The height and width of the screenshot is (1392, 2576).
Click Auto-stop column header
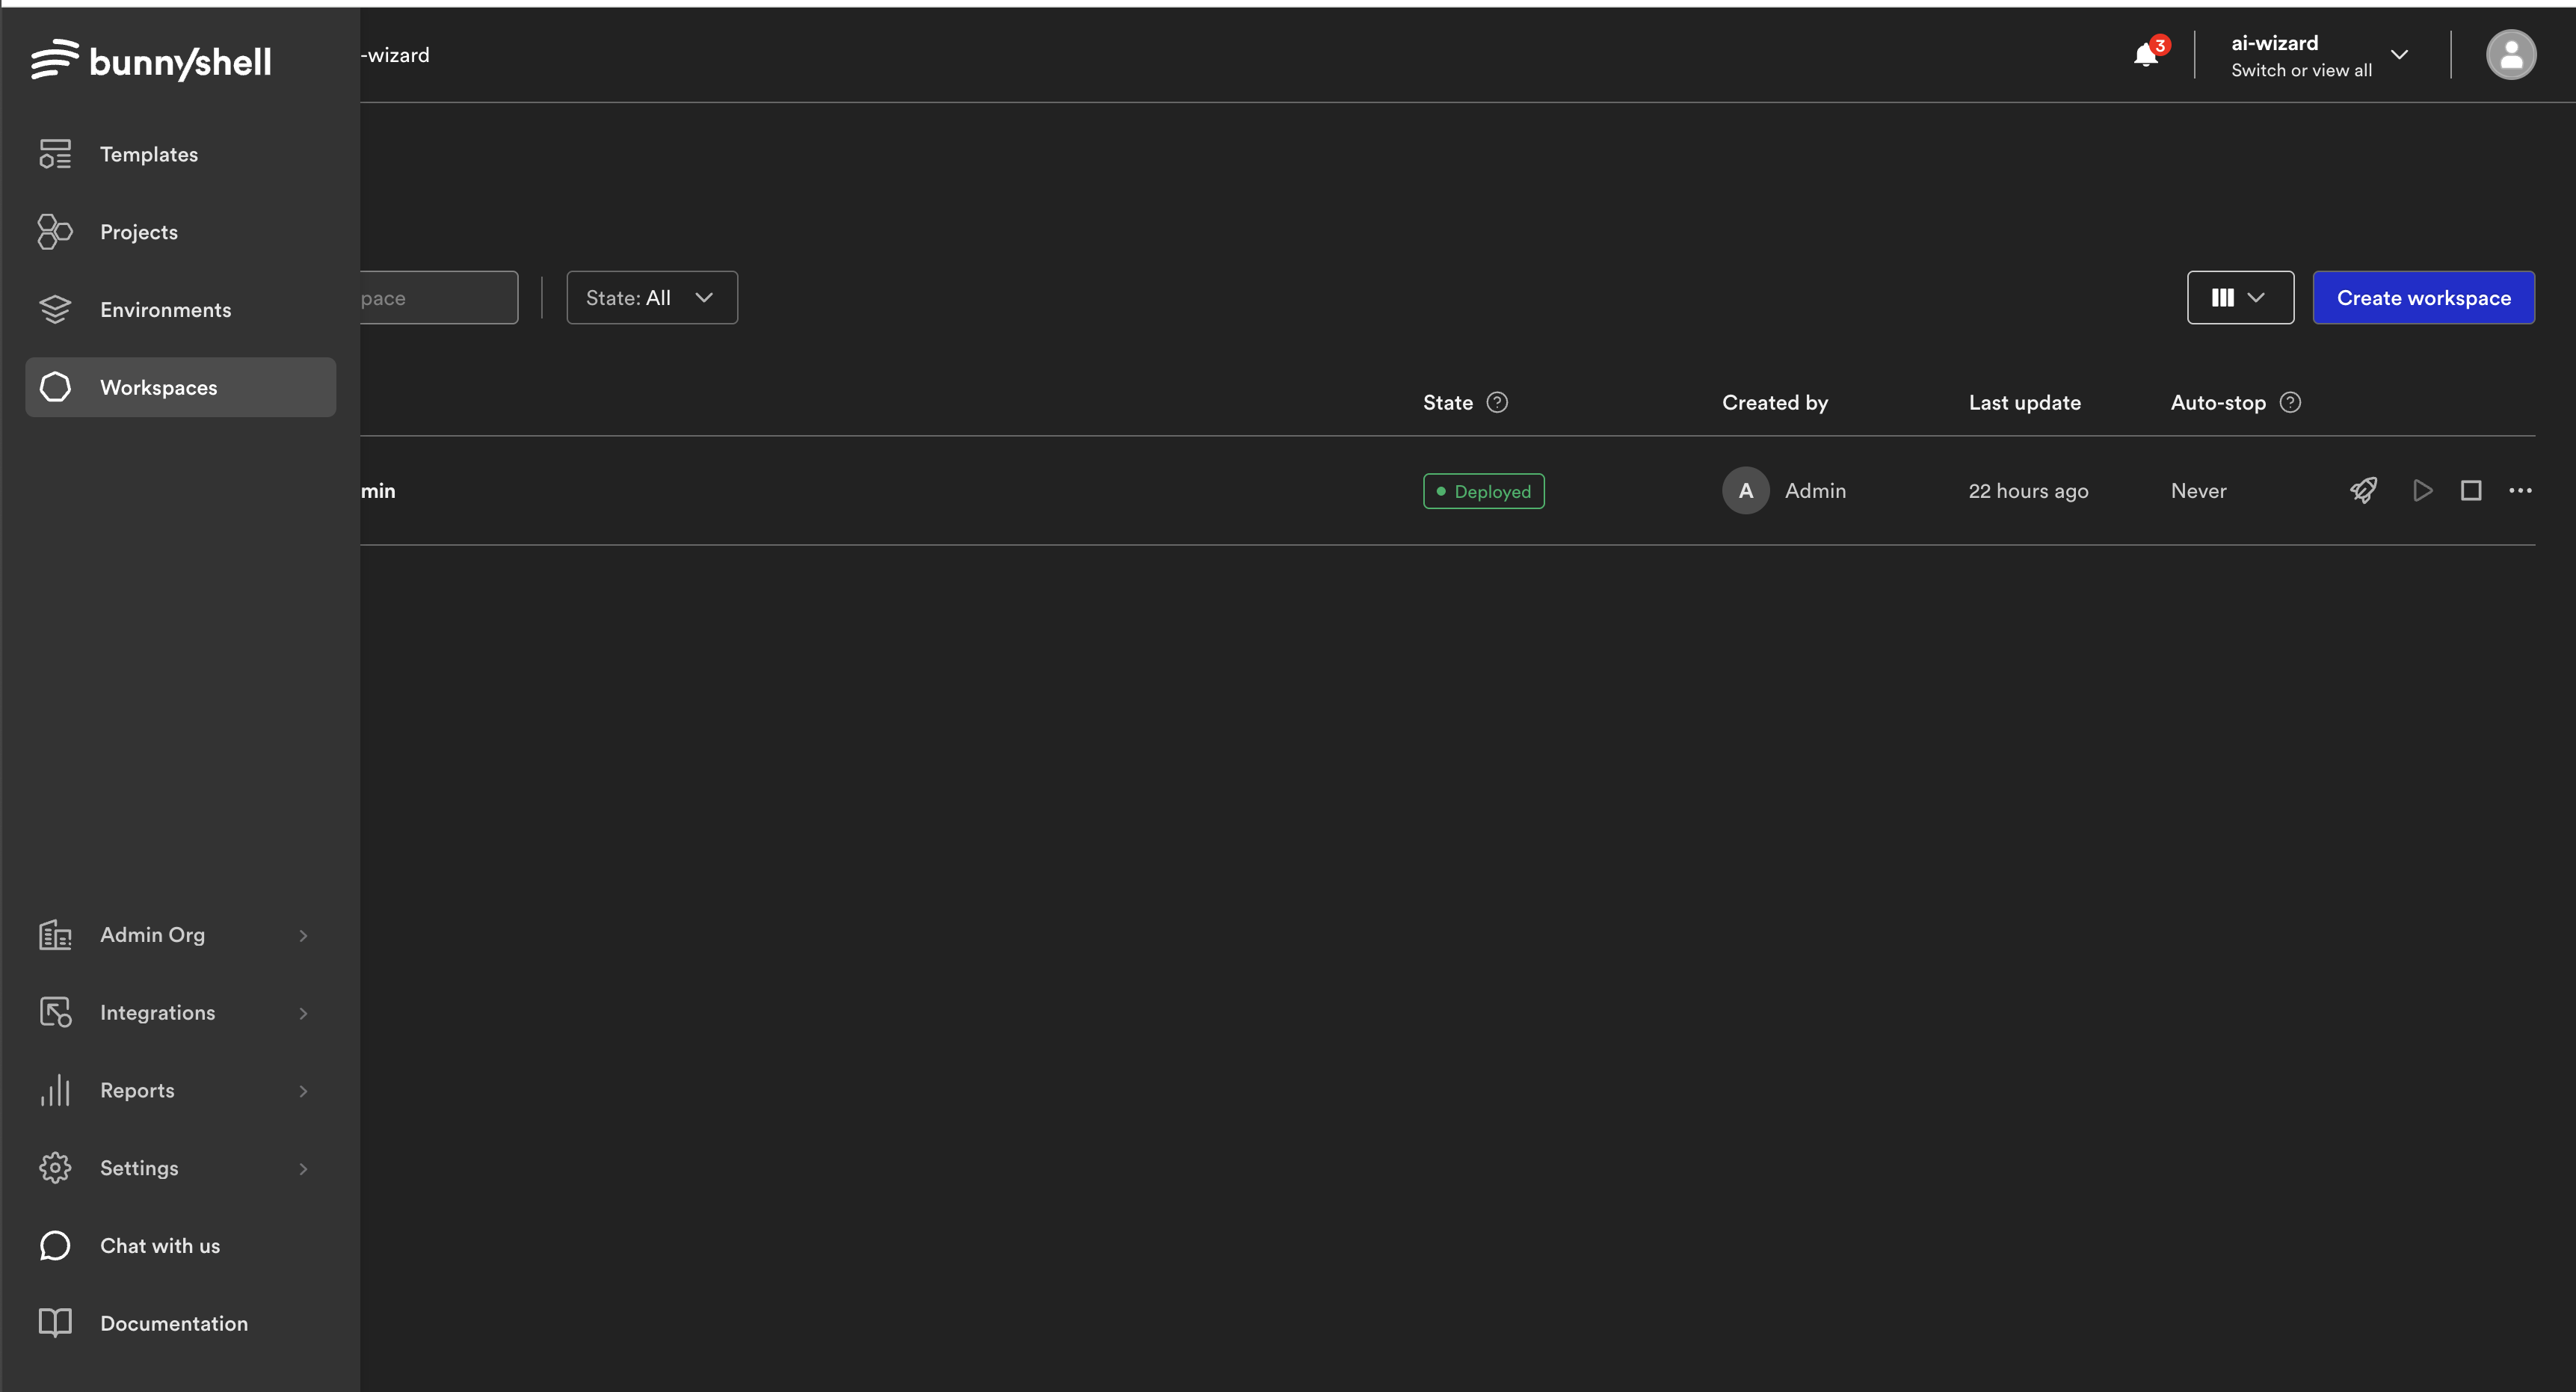[x=2218, y=402]
